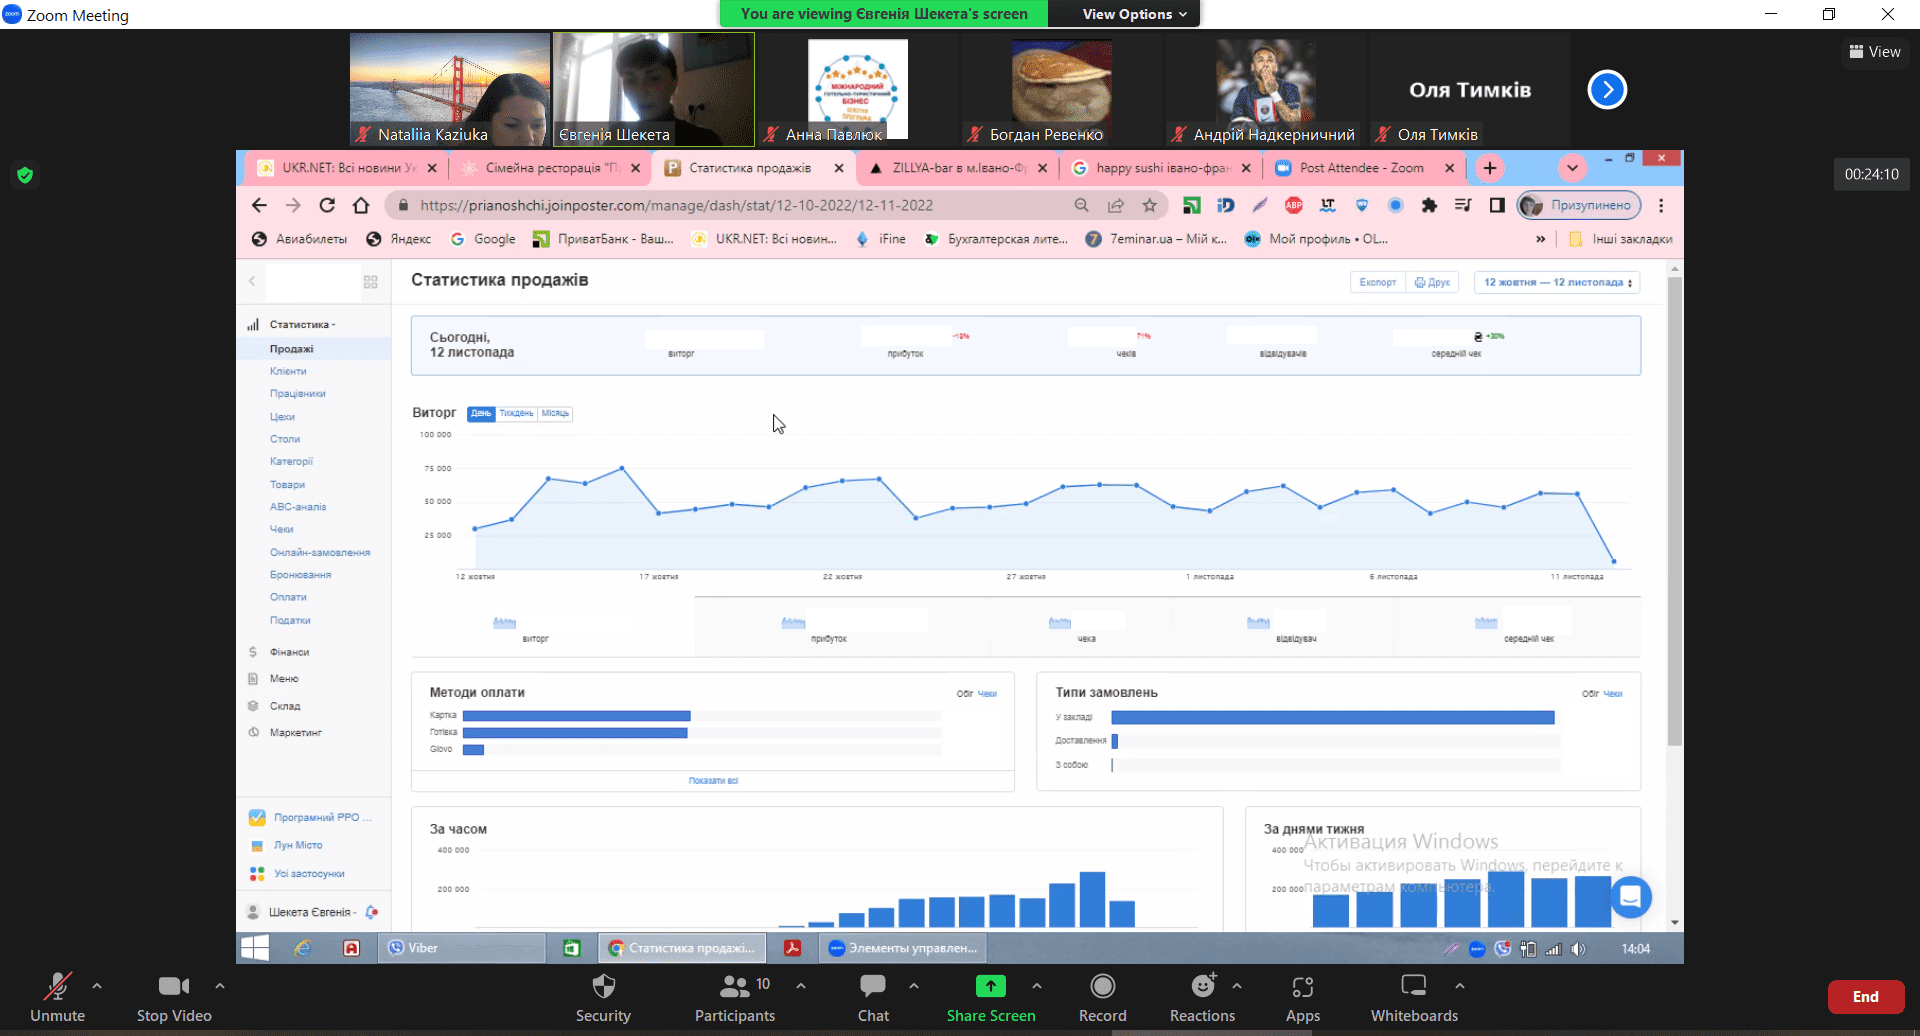This screenshot has width=1920, height=1036.
Task: Click Картка payment bar
Action: point(577,716)
